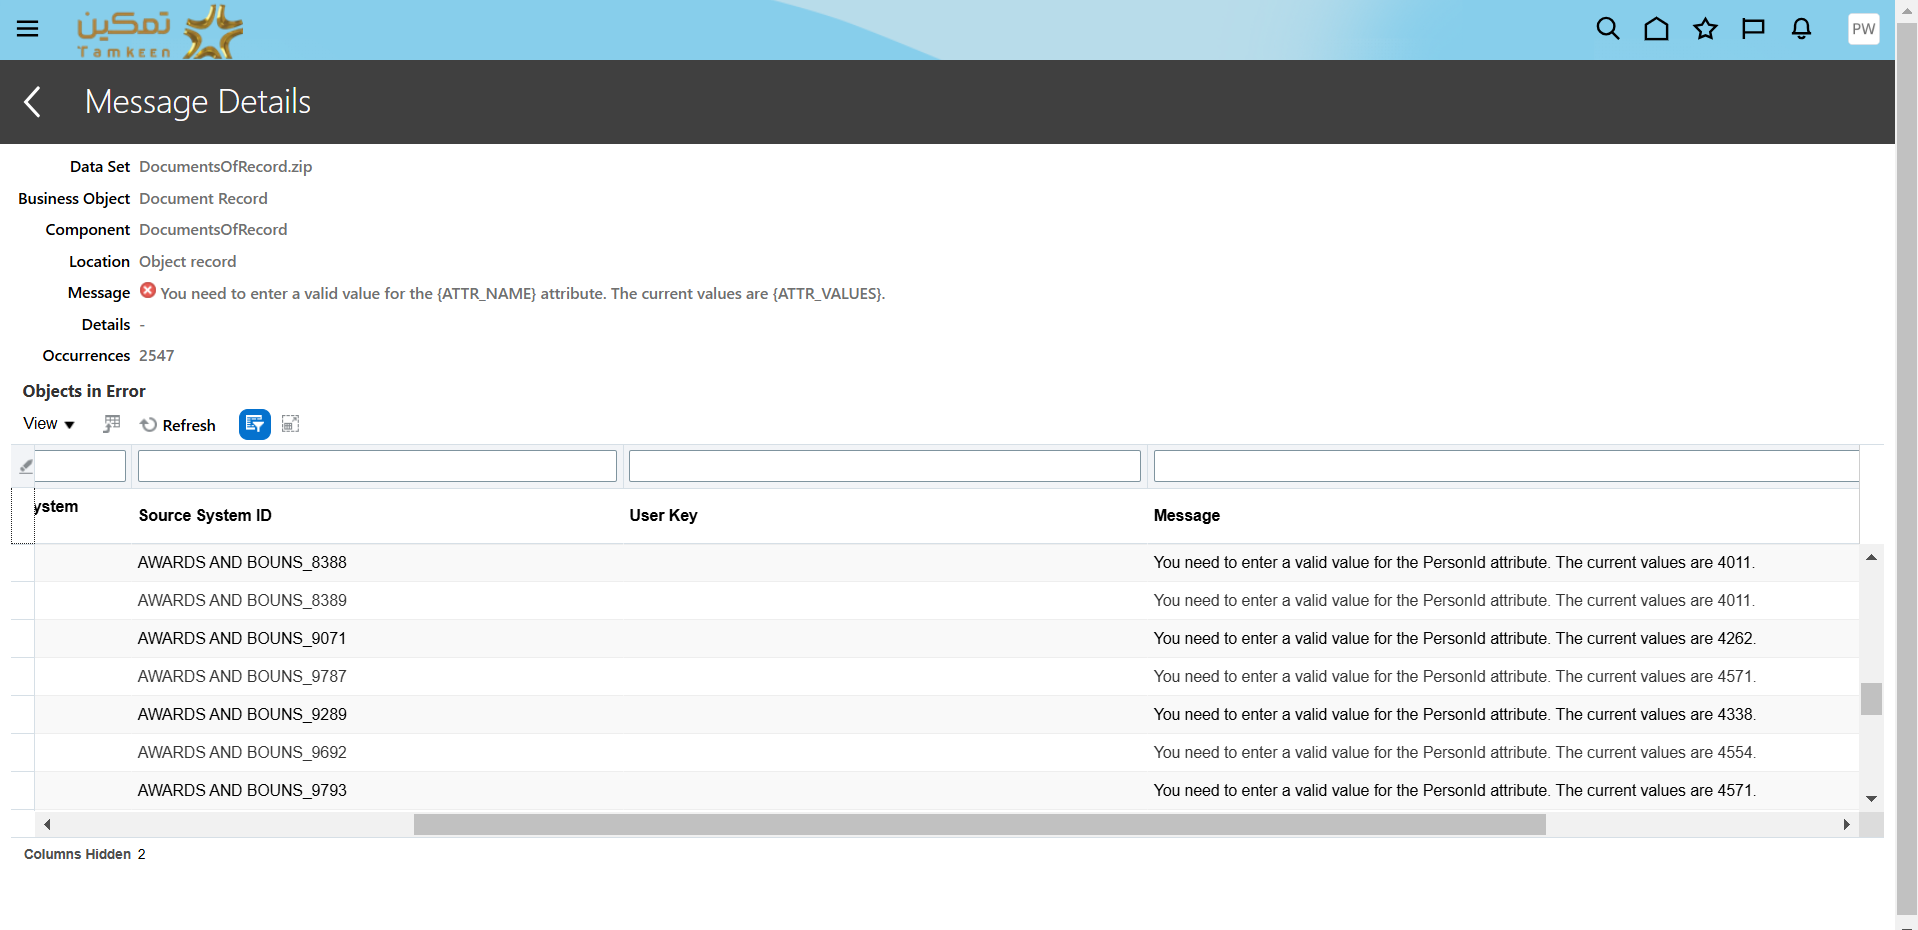Viewport: 1918px width, 930px height.
Task: Click the Freeze column icon
Action: point(111,424)
